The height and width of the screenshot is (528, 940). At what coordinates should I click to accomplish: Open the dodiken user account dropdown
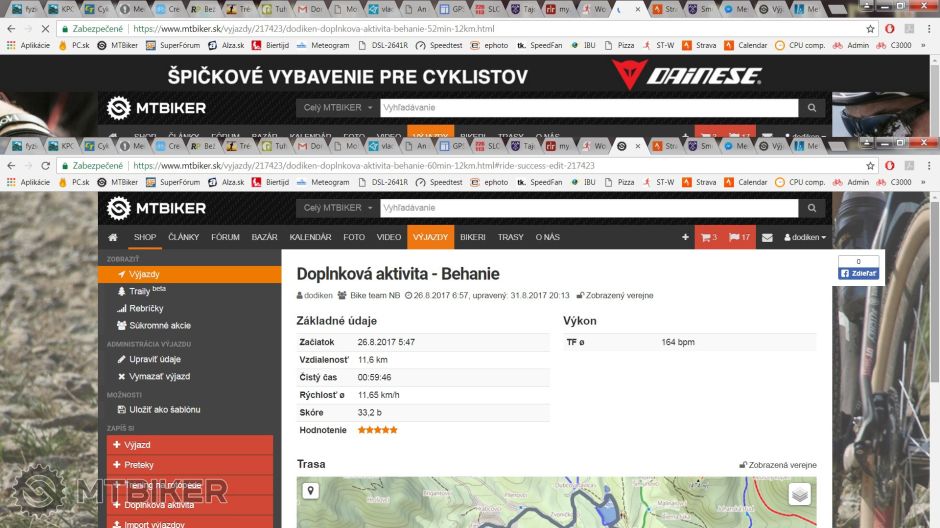pyautogui.click(x=805, y=237)
